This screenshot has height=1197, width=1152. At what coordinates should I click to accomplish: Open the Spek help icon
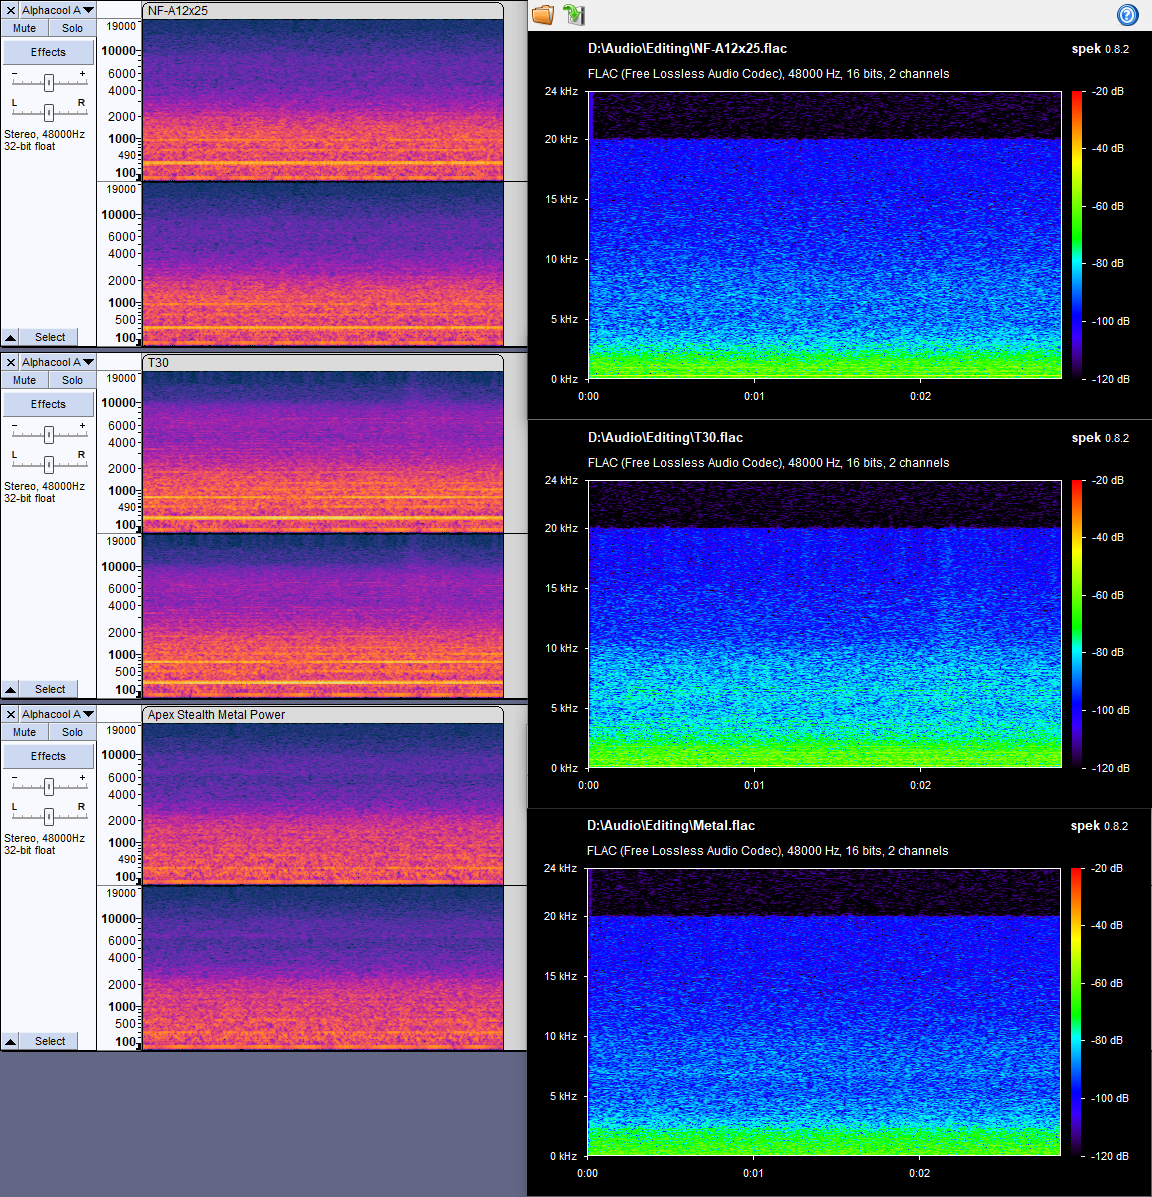(x=1127, y=15)
